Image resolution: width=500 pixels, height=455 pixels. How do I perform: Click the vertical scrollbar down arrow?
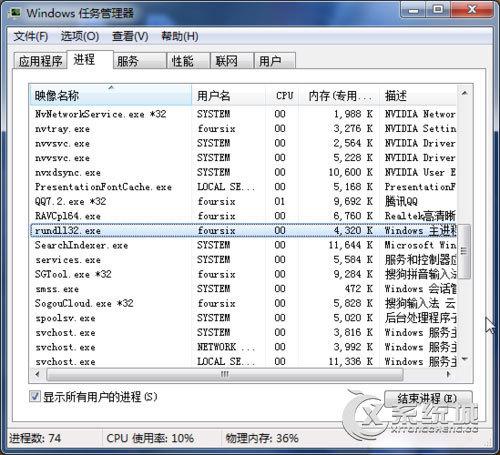coord(464,359)
